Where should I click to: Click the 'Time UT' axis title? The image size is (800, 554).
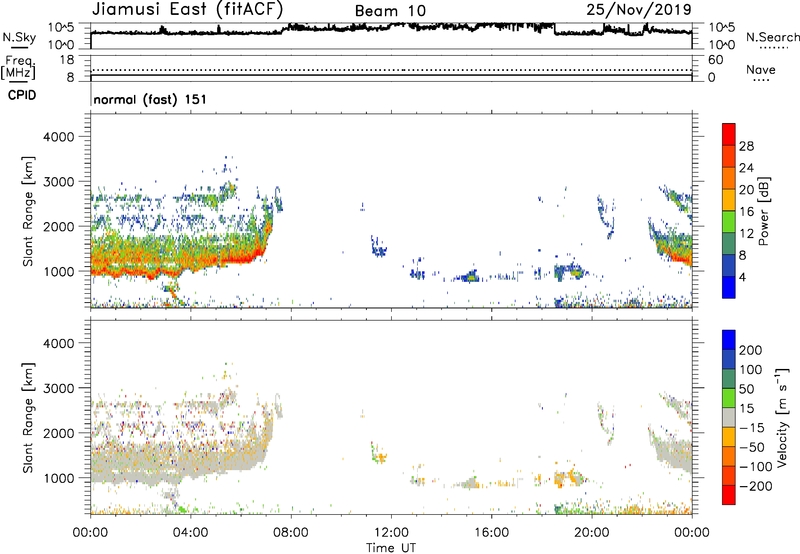click(x=391, y=548)
